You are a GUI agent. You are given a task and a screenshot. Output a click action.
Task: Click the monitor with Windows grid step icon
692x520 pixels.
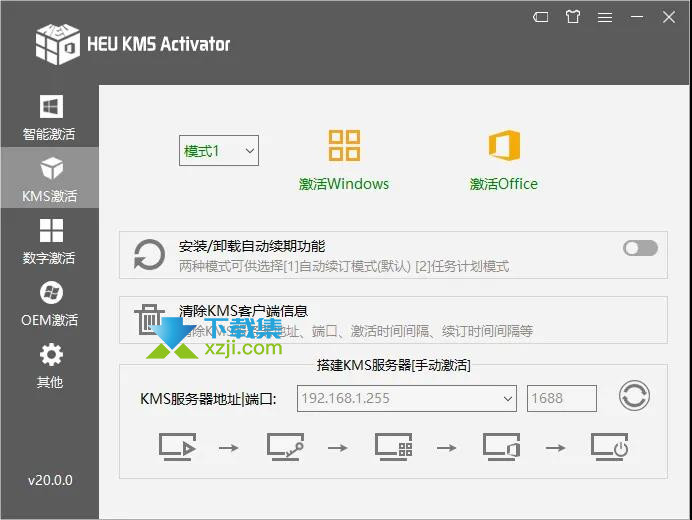(393, 447)
